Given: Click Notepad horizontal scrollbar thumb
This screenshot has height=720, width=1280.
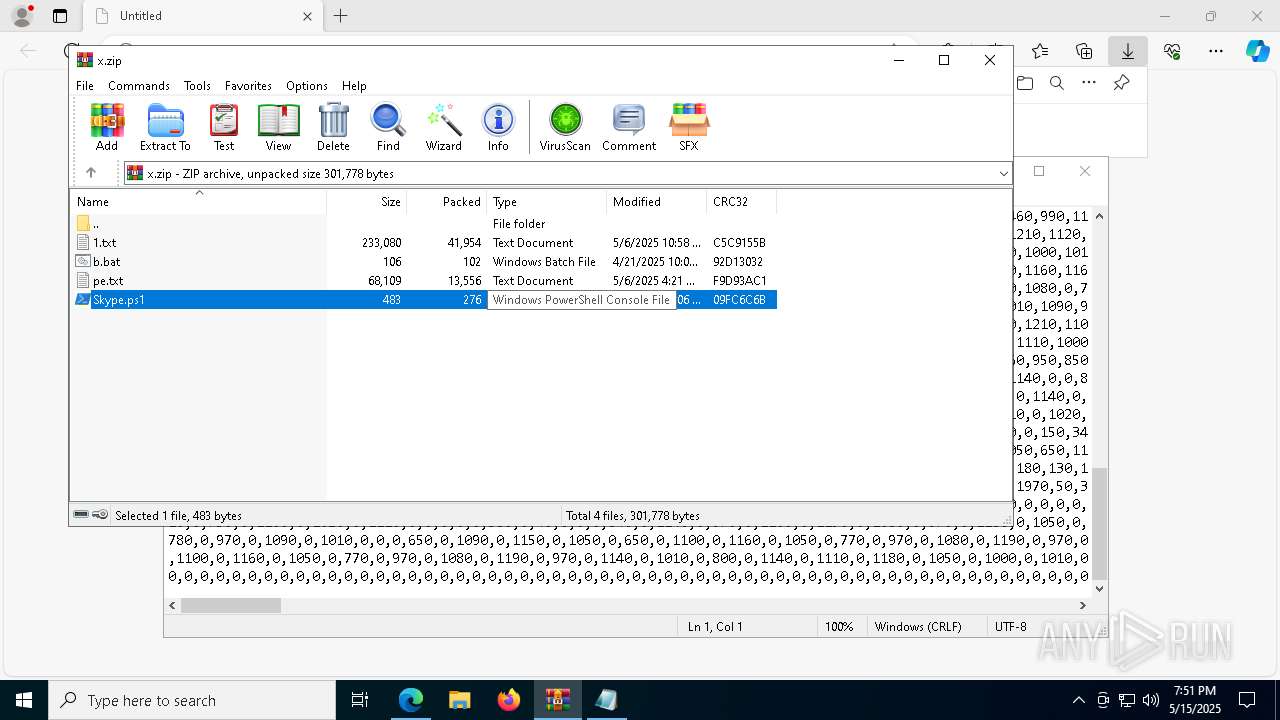Looking at the screenshot, I should pos(231,605).
